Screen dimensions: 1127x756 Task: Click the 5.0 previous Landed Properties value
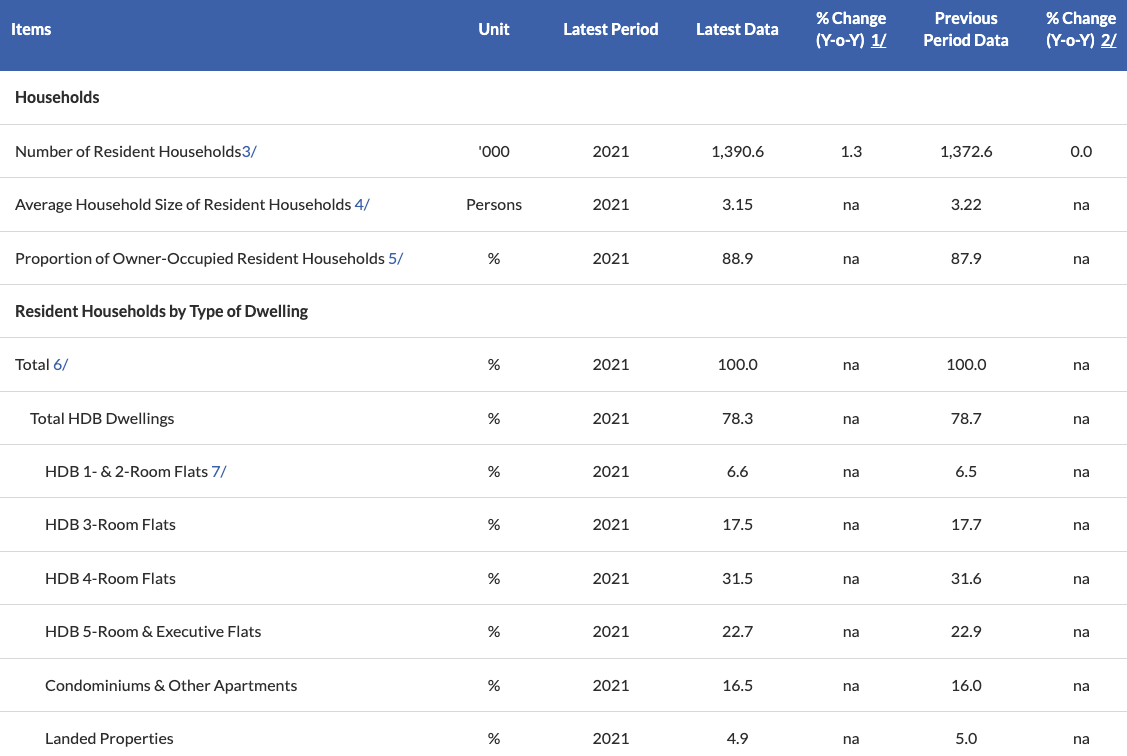click(966, 739)
